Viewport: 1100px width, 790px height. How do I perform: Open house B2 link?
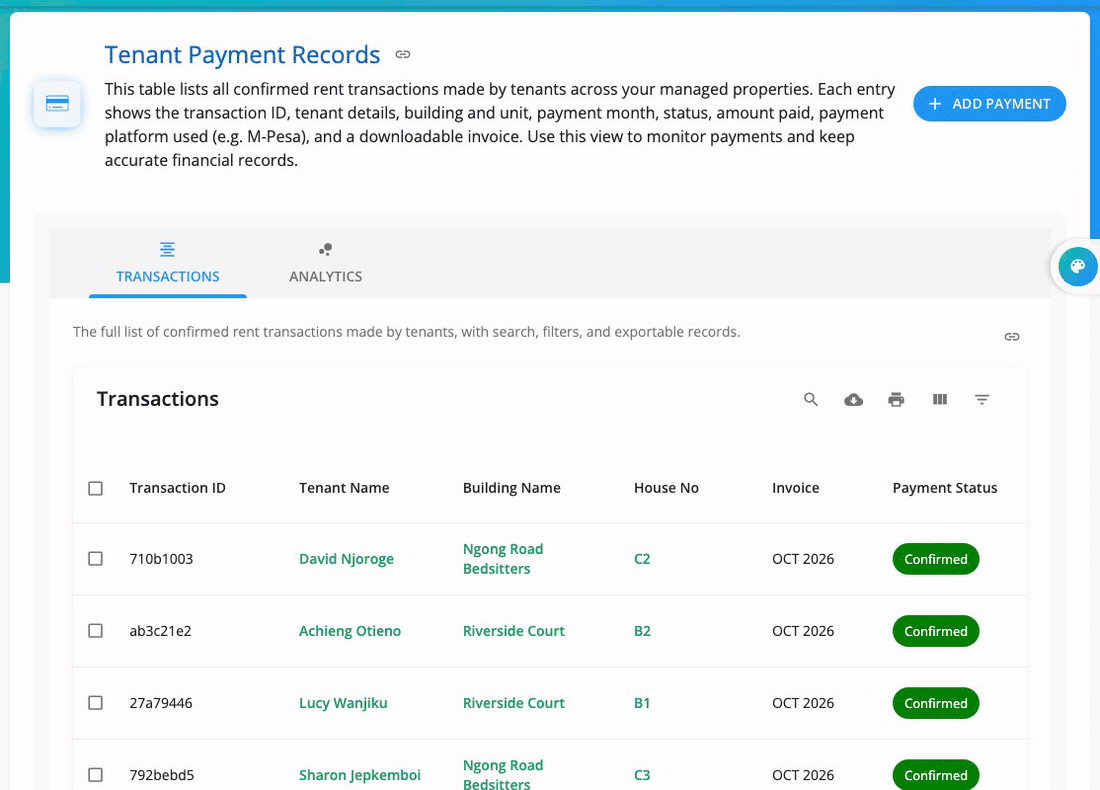(642, 631)
